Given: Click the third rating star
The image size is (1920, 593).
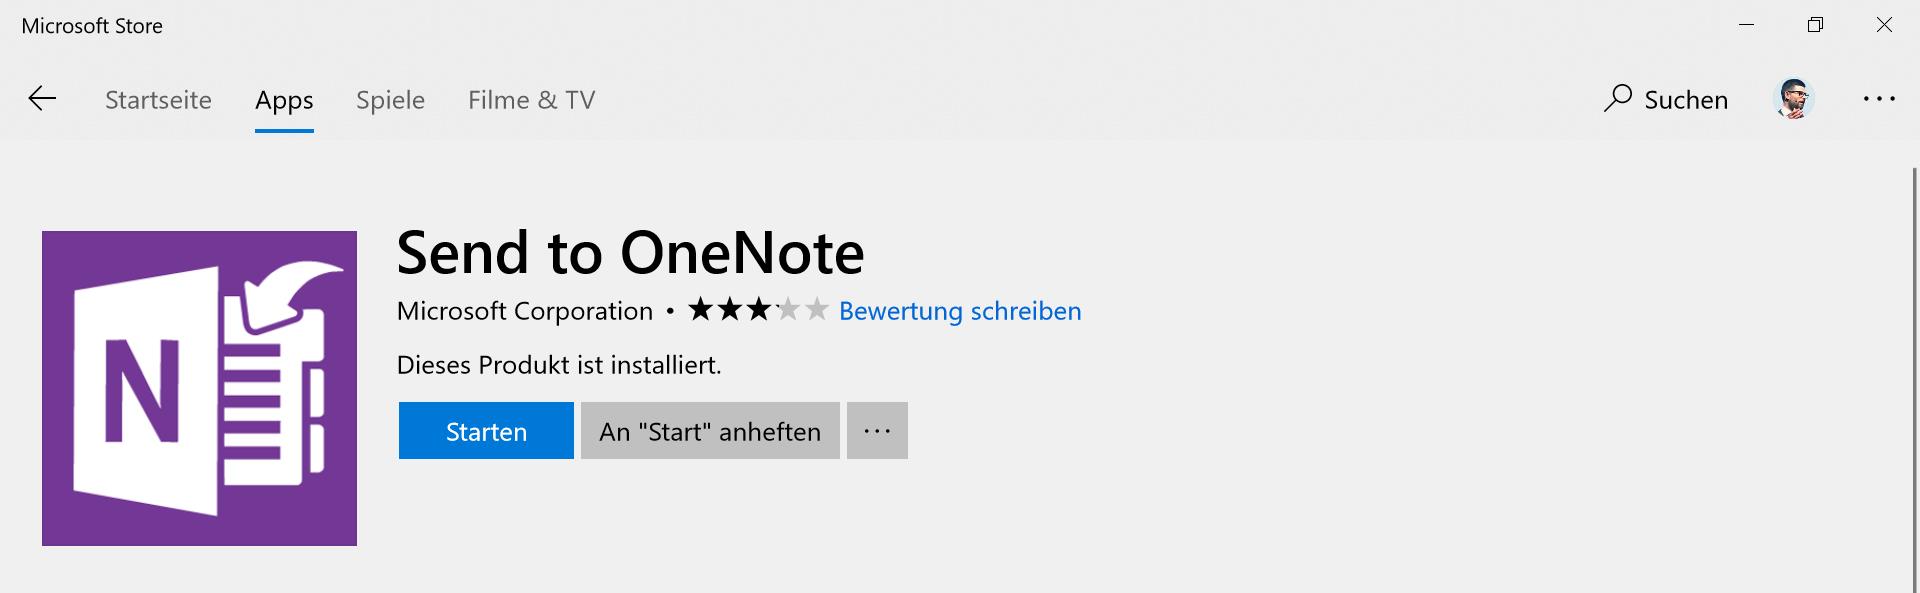Looking at the screenshot, I should pyautogui.click(x=759, y=310).
